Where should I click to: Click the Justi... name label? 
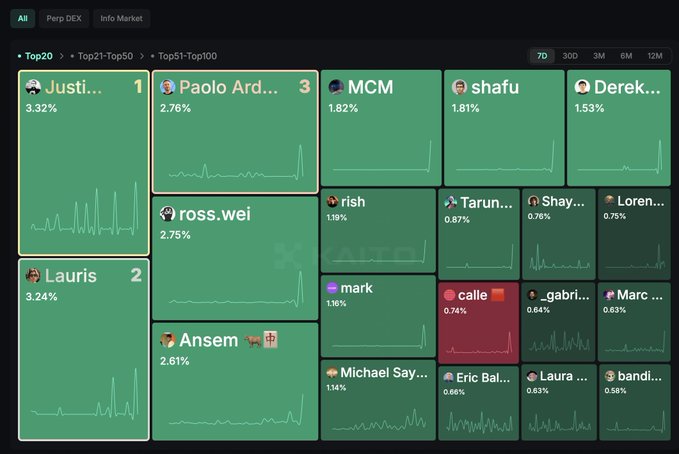(74, 87)
